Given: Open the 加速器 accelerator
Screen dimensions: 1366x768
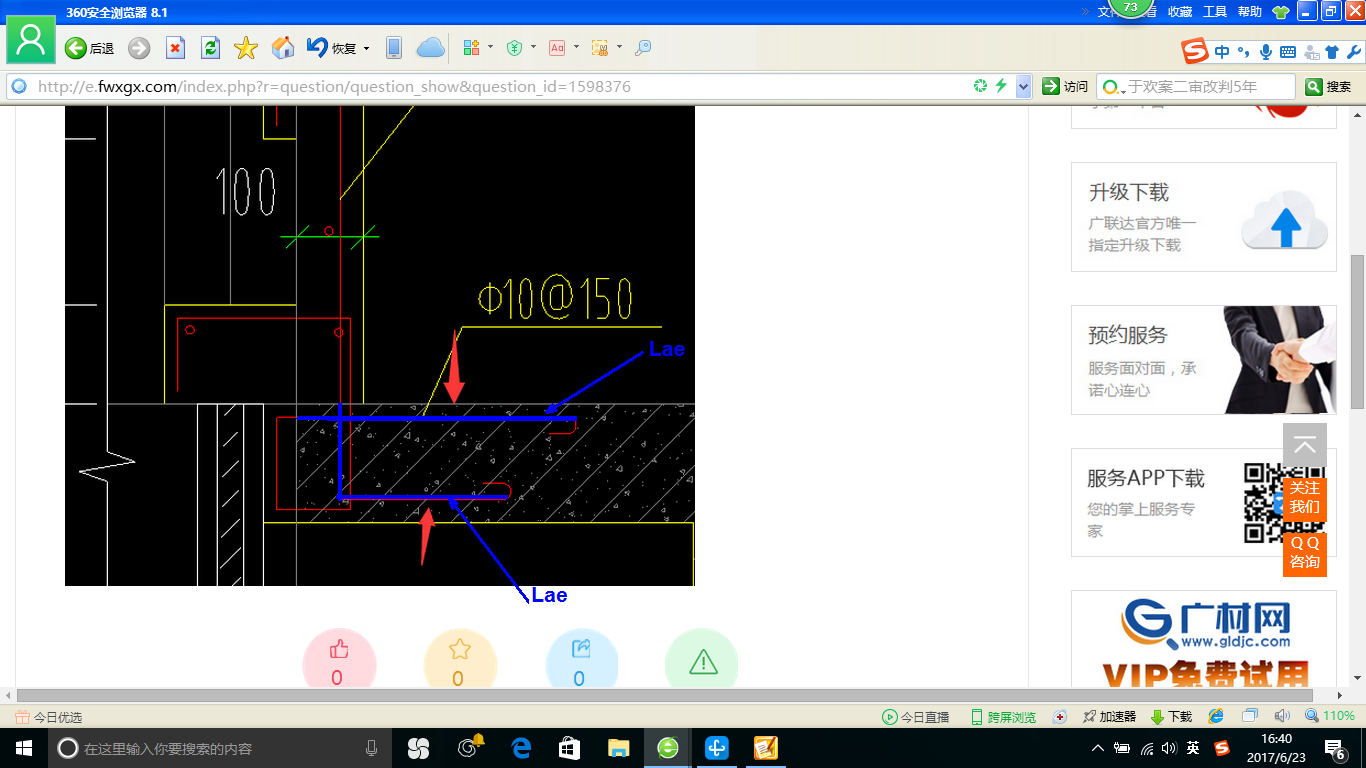Looking at the screenshot, I should click(1109, 717).
